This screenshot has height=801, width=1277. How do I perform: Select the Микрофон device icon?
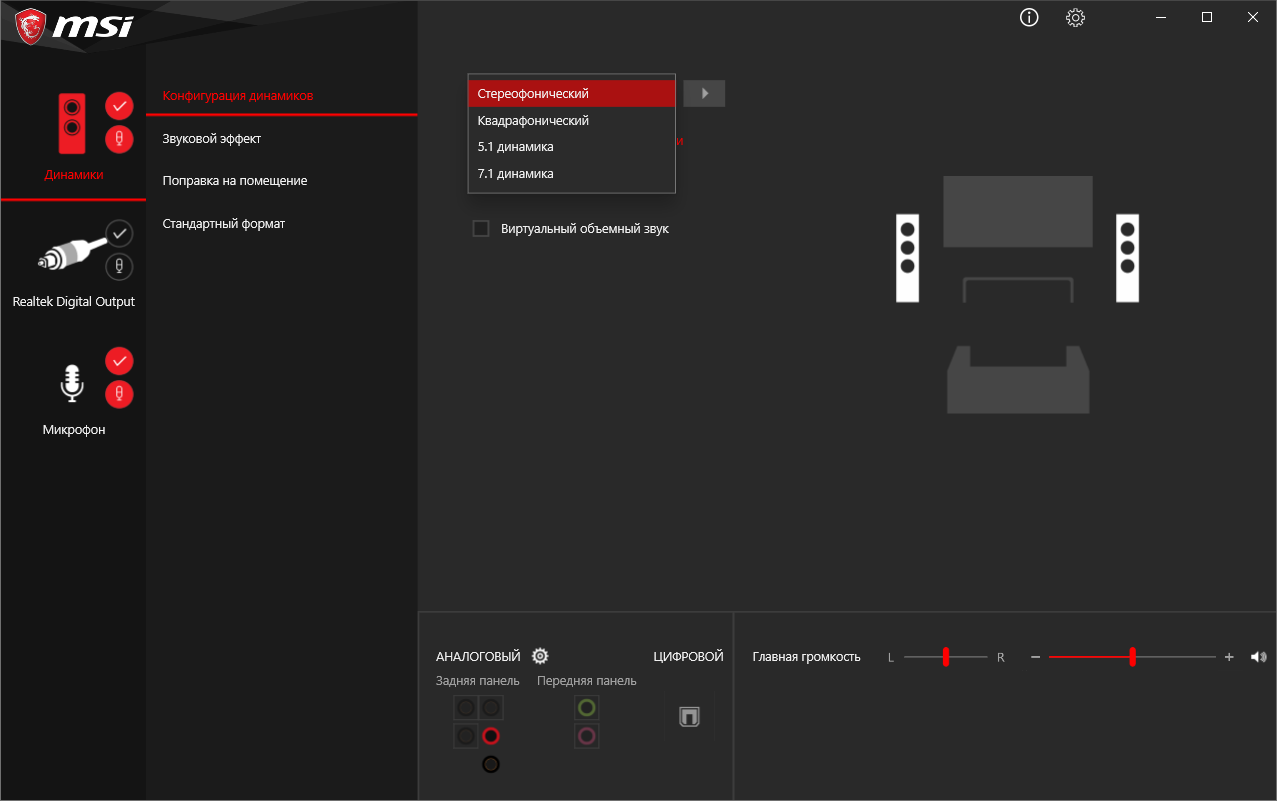pyautogui.click(x=71, y=384)
